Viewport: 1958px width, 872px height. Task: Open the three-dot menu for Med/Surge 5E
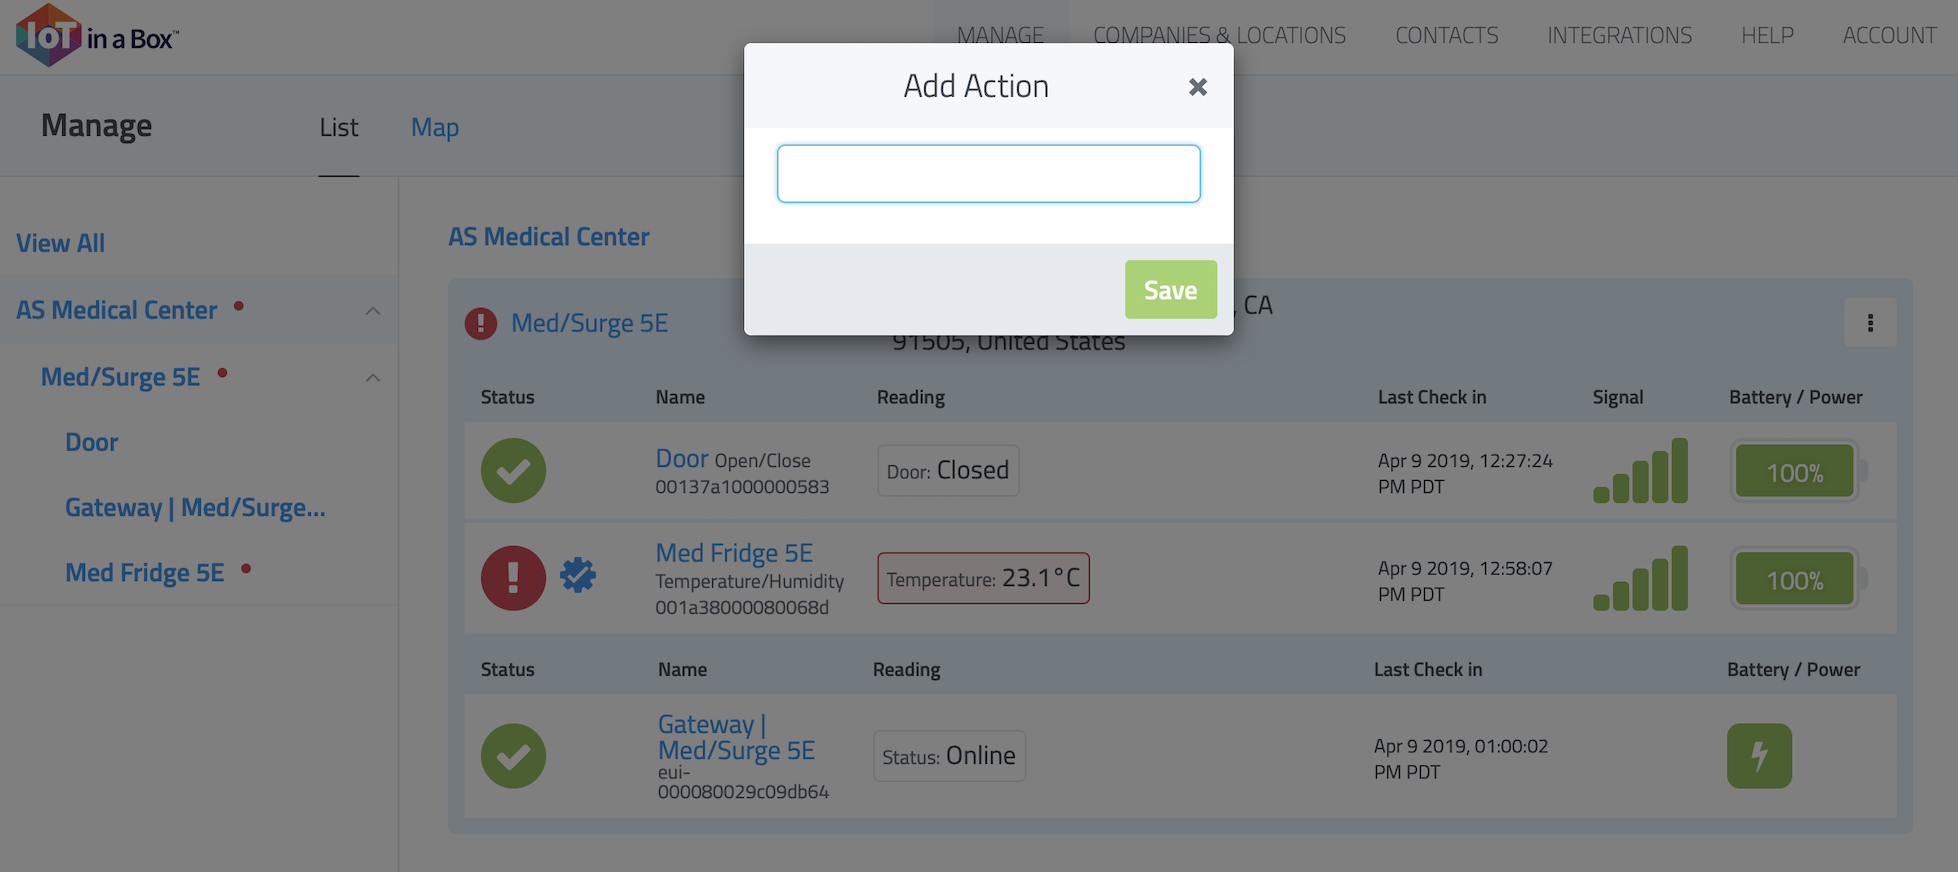click(x=1869, y=323)
